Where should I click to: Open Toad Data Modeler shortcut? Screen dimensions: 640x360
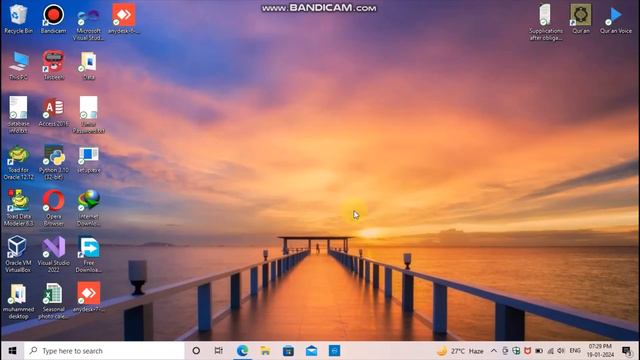point(18,208)
